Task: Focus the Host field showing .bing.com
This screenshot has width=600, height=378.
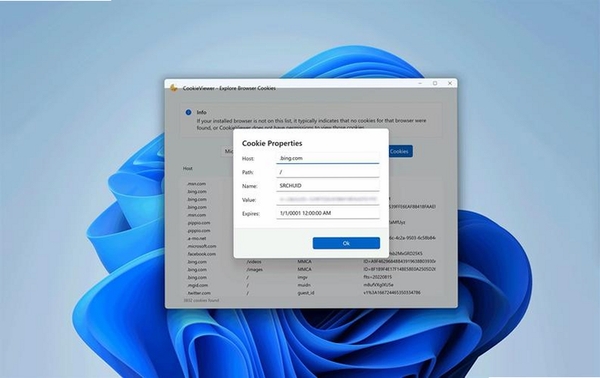Action: point(328,158)
